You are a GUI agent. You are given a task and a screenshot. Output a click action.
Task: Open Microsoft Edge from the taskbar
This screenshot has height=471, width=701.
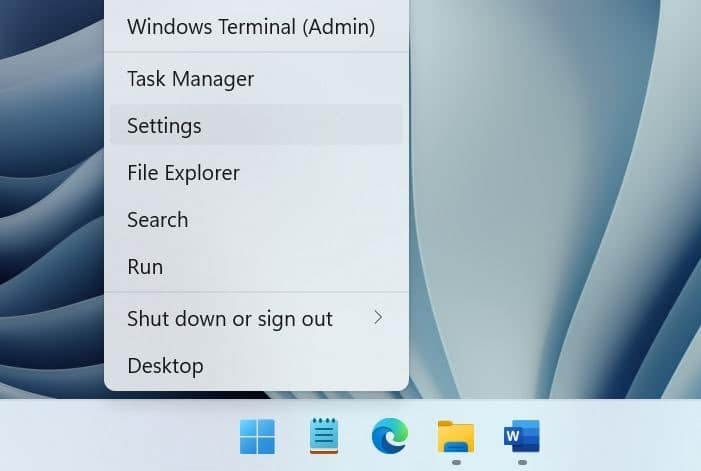tap(390, 436)
